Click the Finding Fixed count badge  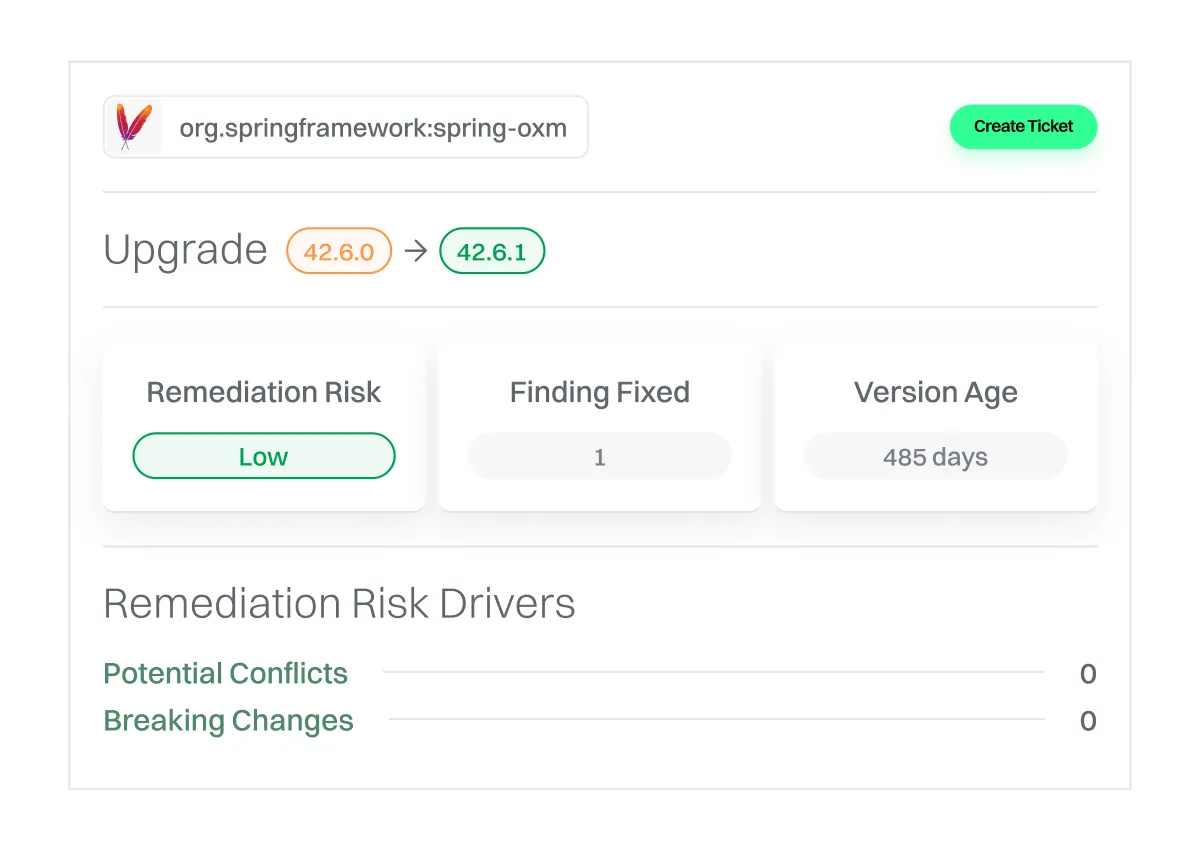(x=599, y=456)
